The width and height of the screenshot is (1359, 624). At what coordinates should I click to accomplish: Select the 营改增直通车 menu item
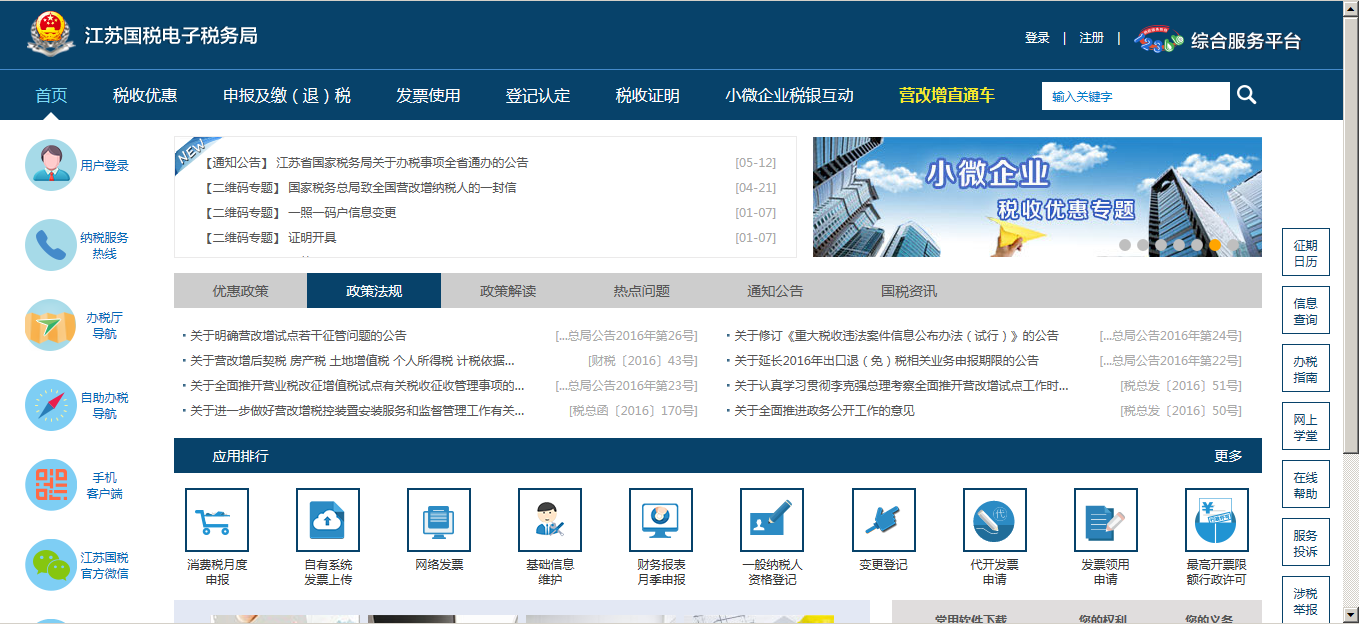coord(948,95)
